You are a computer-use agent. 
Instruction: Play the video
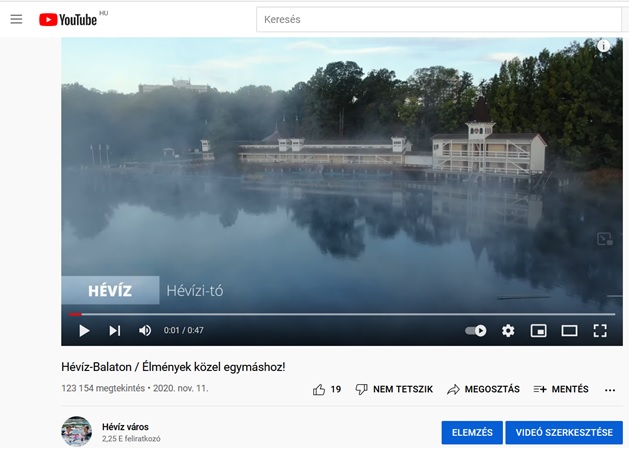[84, 331]
